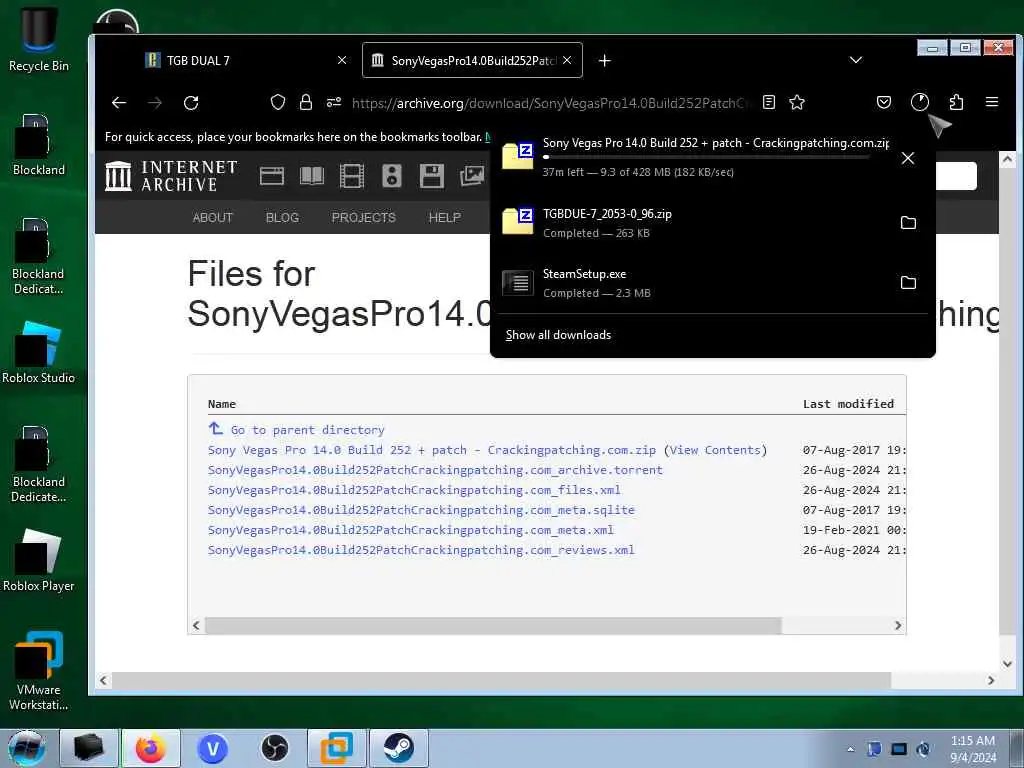Open site permissions icon in address bar

(x=334, y=103)
